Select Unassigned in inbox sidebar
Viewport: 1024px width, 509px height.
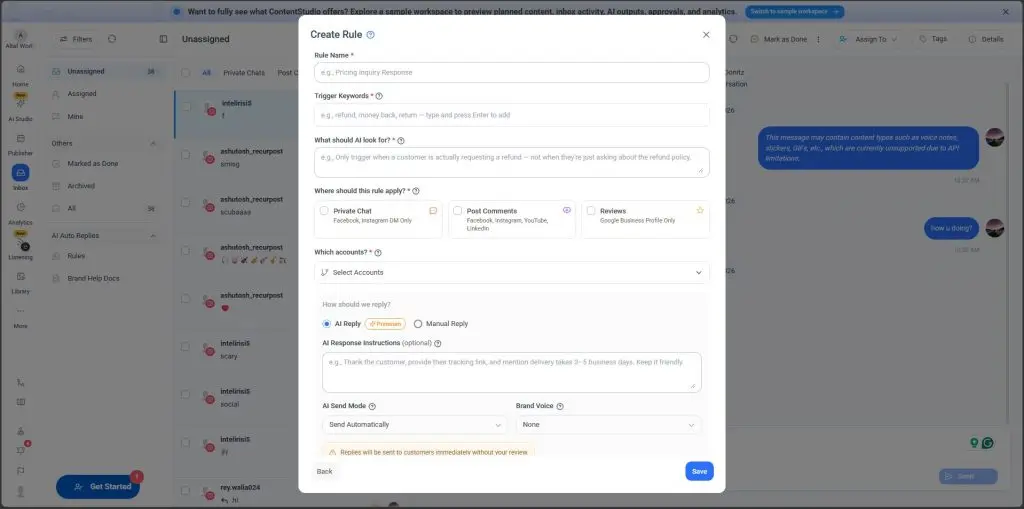pos(104,72)
